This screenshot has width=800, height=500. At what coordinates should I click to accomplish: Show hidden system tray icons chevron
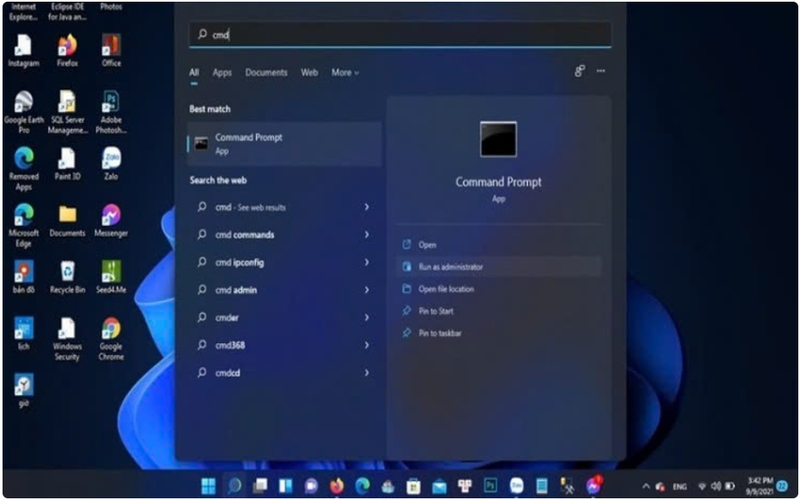(646, 486)
